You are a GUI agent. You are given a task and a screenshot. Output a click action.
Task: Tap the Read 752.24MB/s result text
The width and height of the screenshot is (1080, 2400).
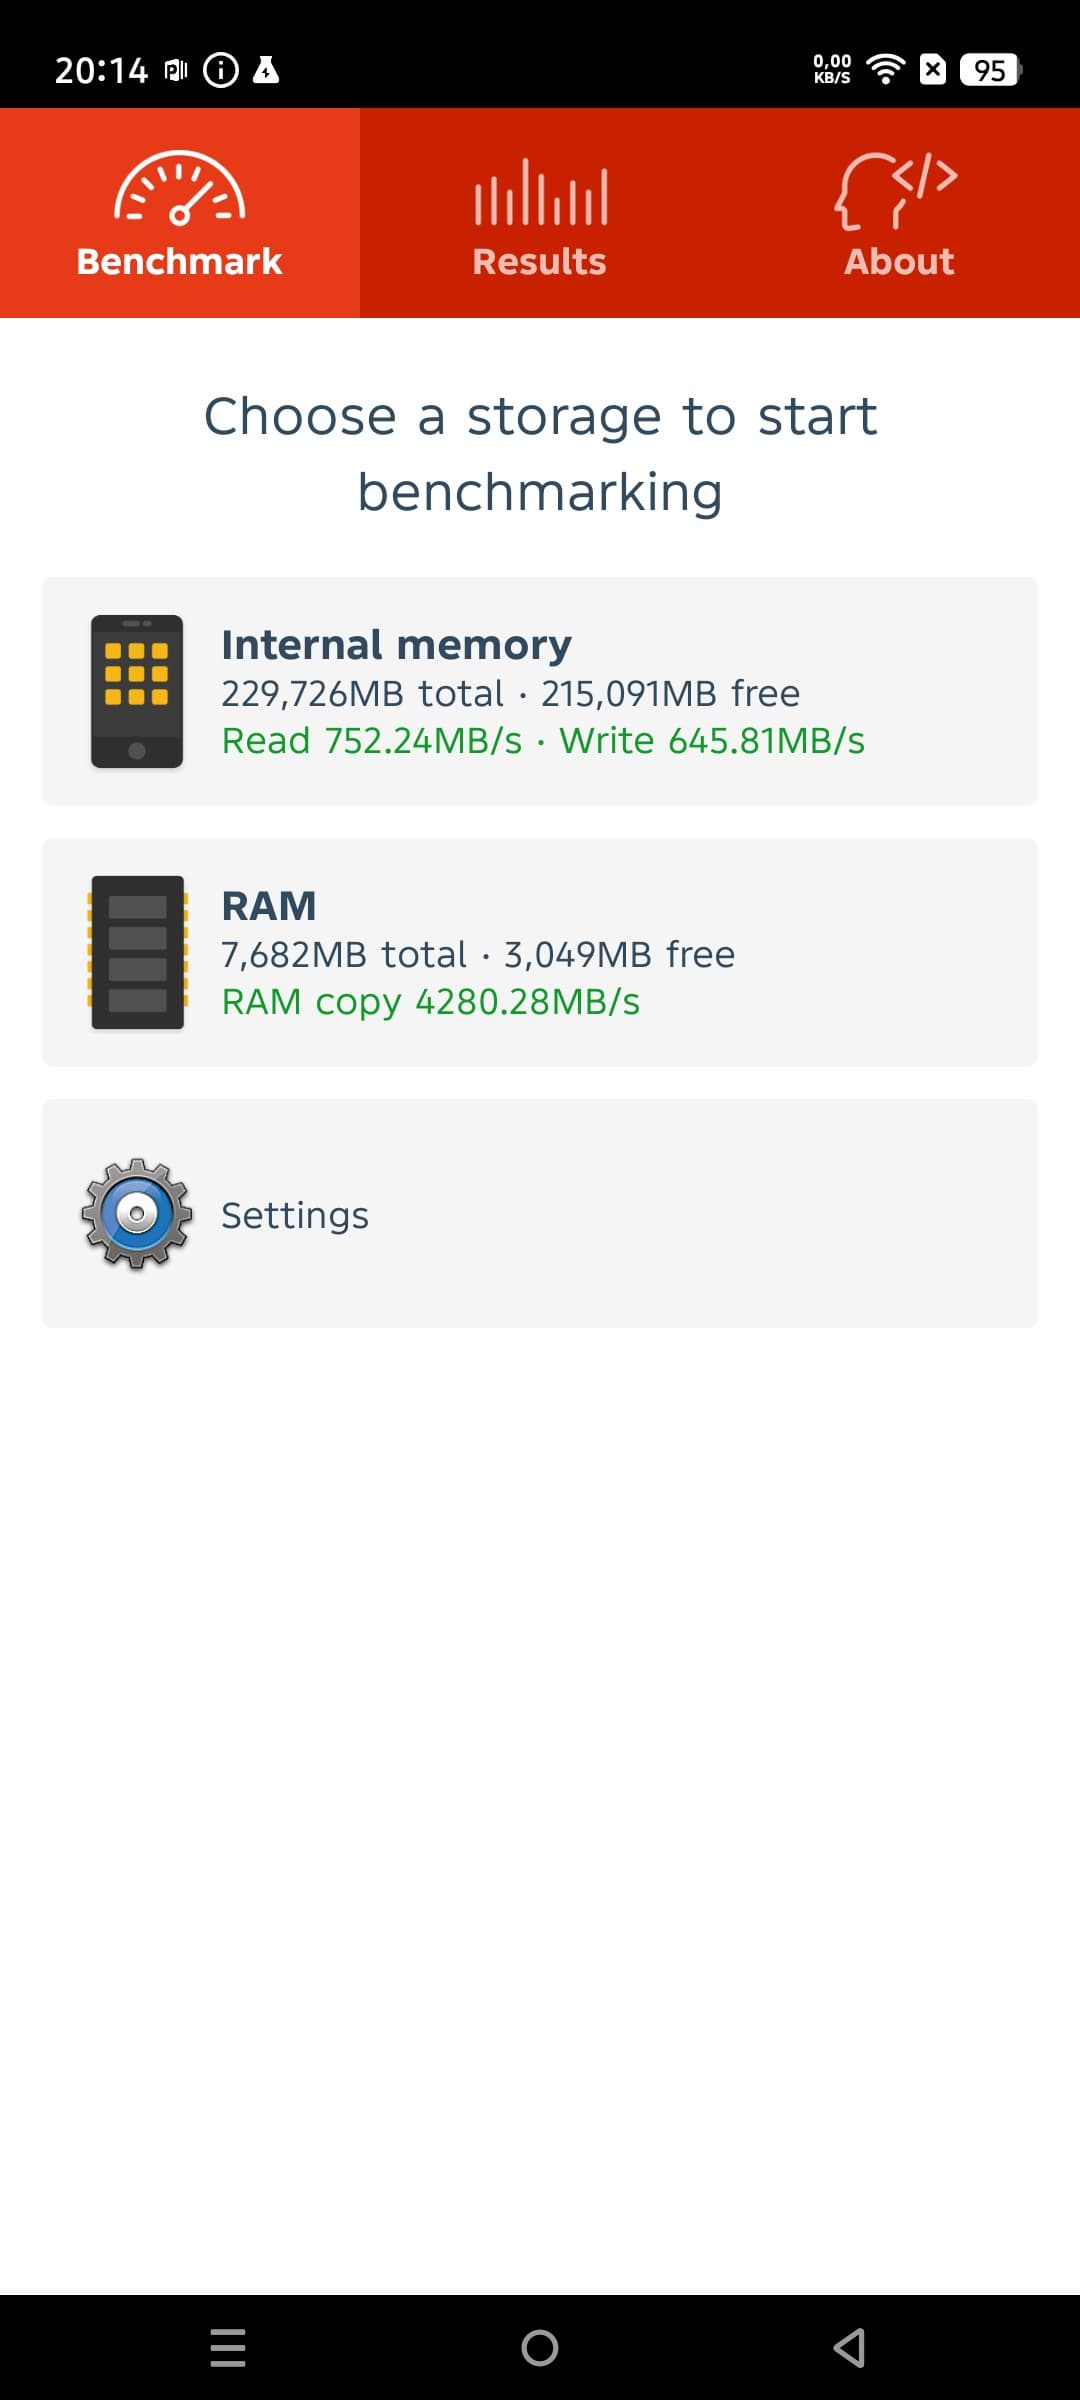(x=372, y=741)
